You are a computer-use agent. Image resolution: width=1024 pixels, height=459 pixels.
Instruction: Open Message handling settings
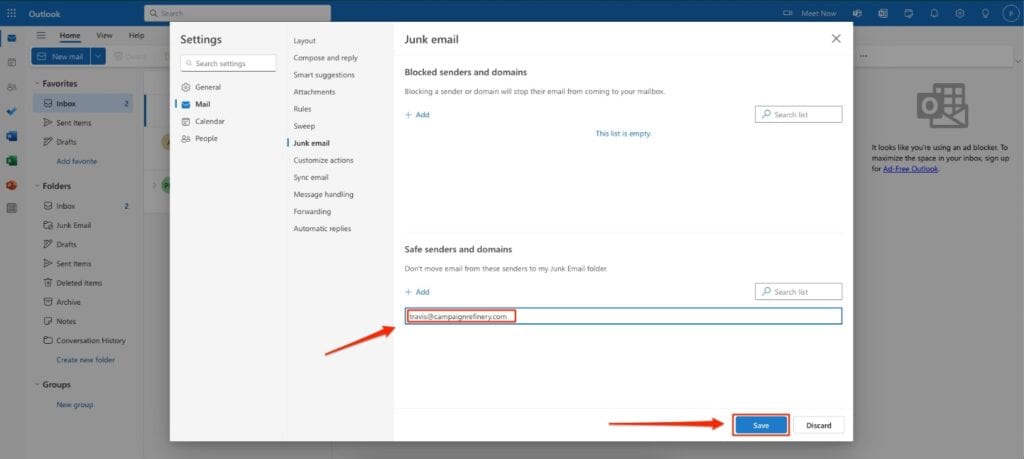(323, 195)
